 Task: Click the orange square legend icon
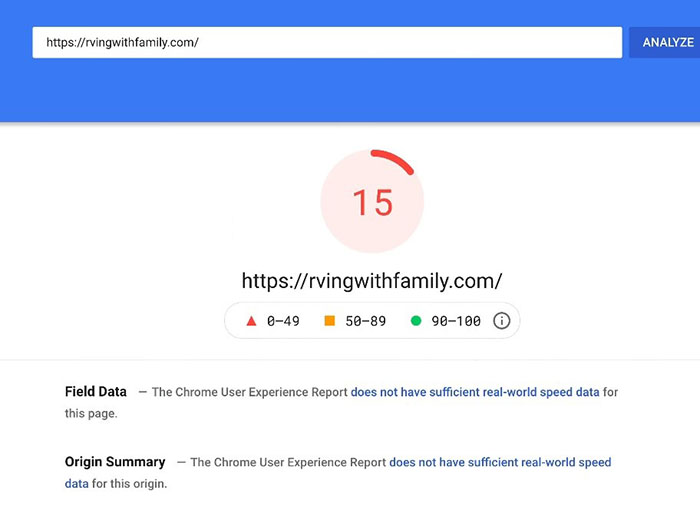click(x=329, y=321)
